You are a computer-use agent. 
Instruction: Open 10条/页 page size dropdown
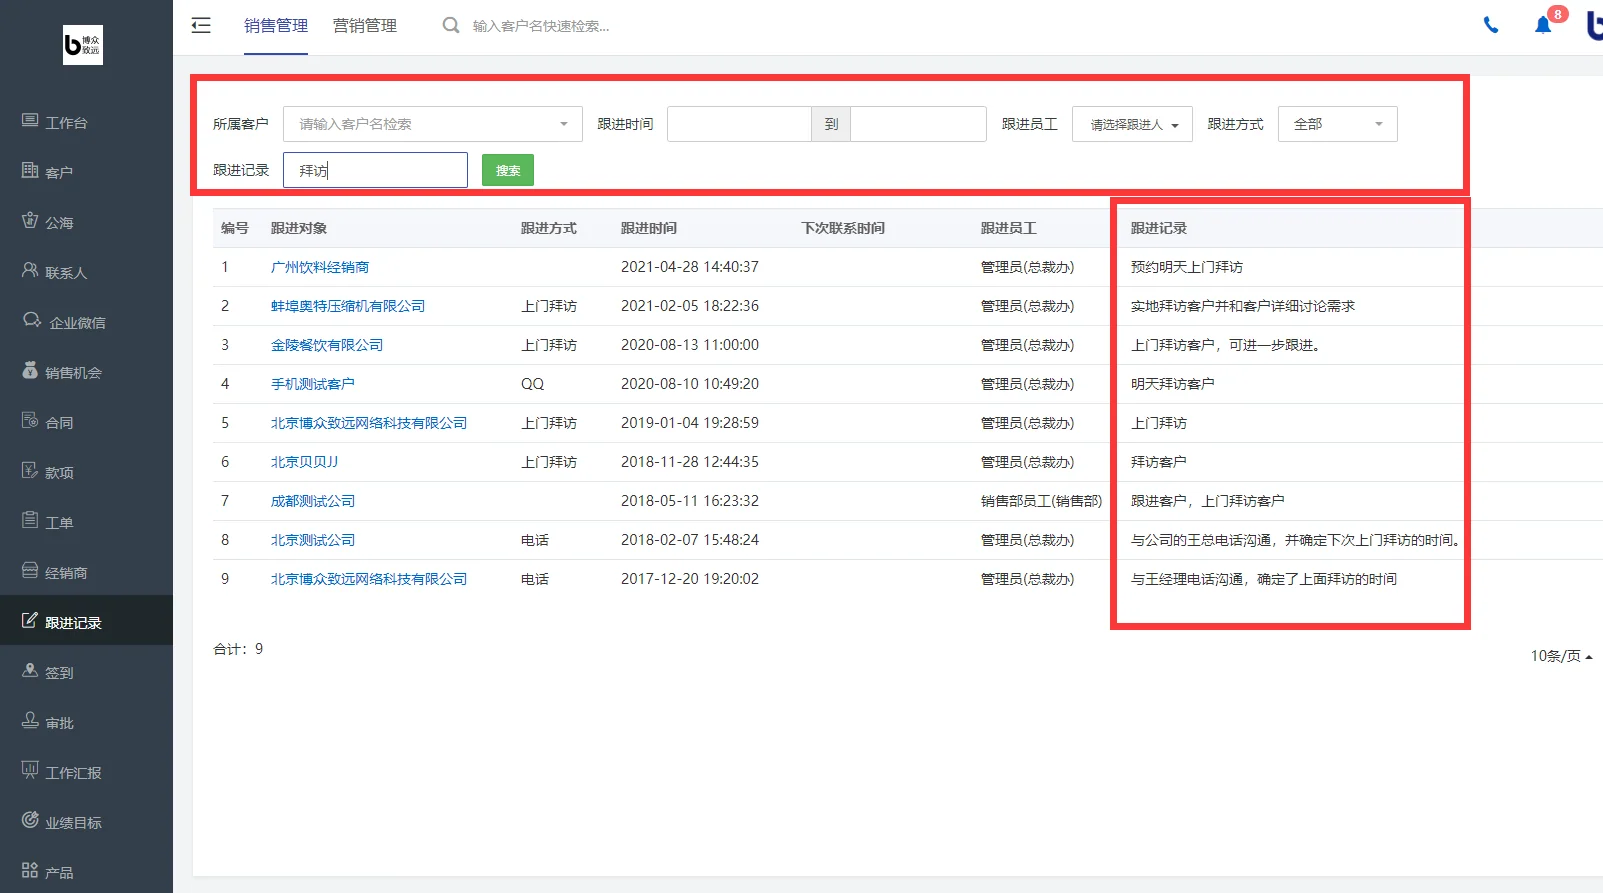(1561, 656)
